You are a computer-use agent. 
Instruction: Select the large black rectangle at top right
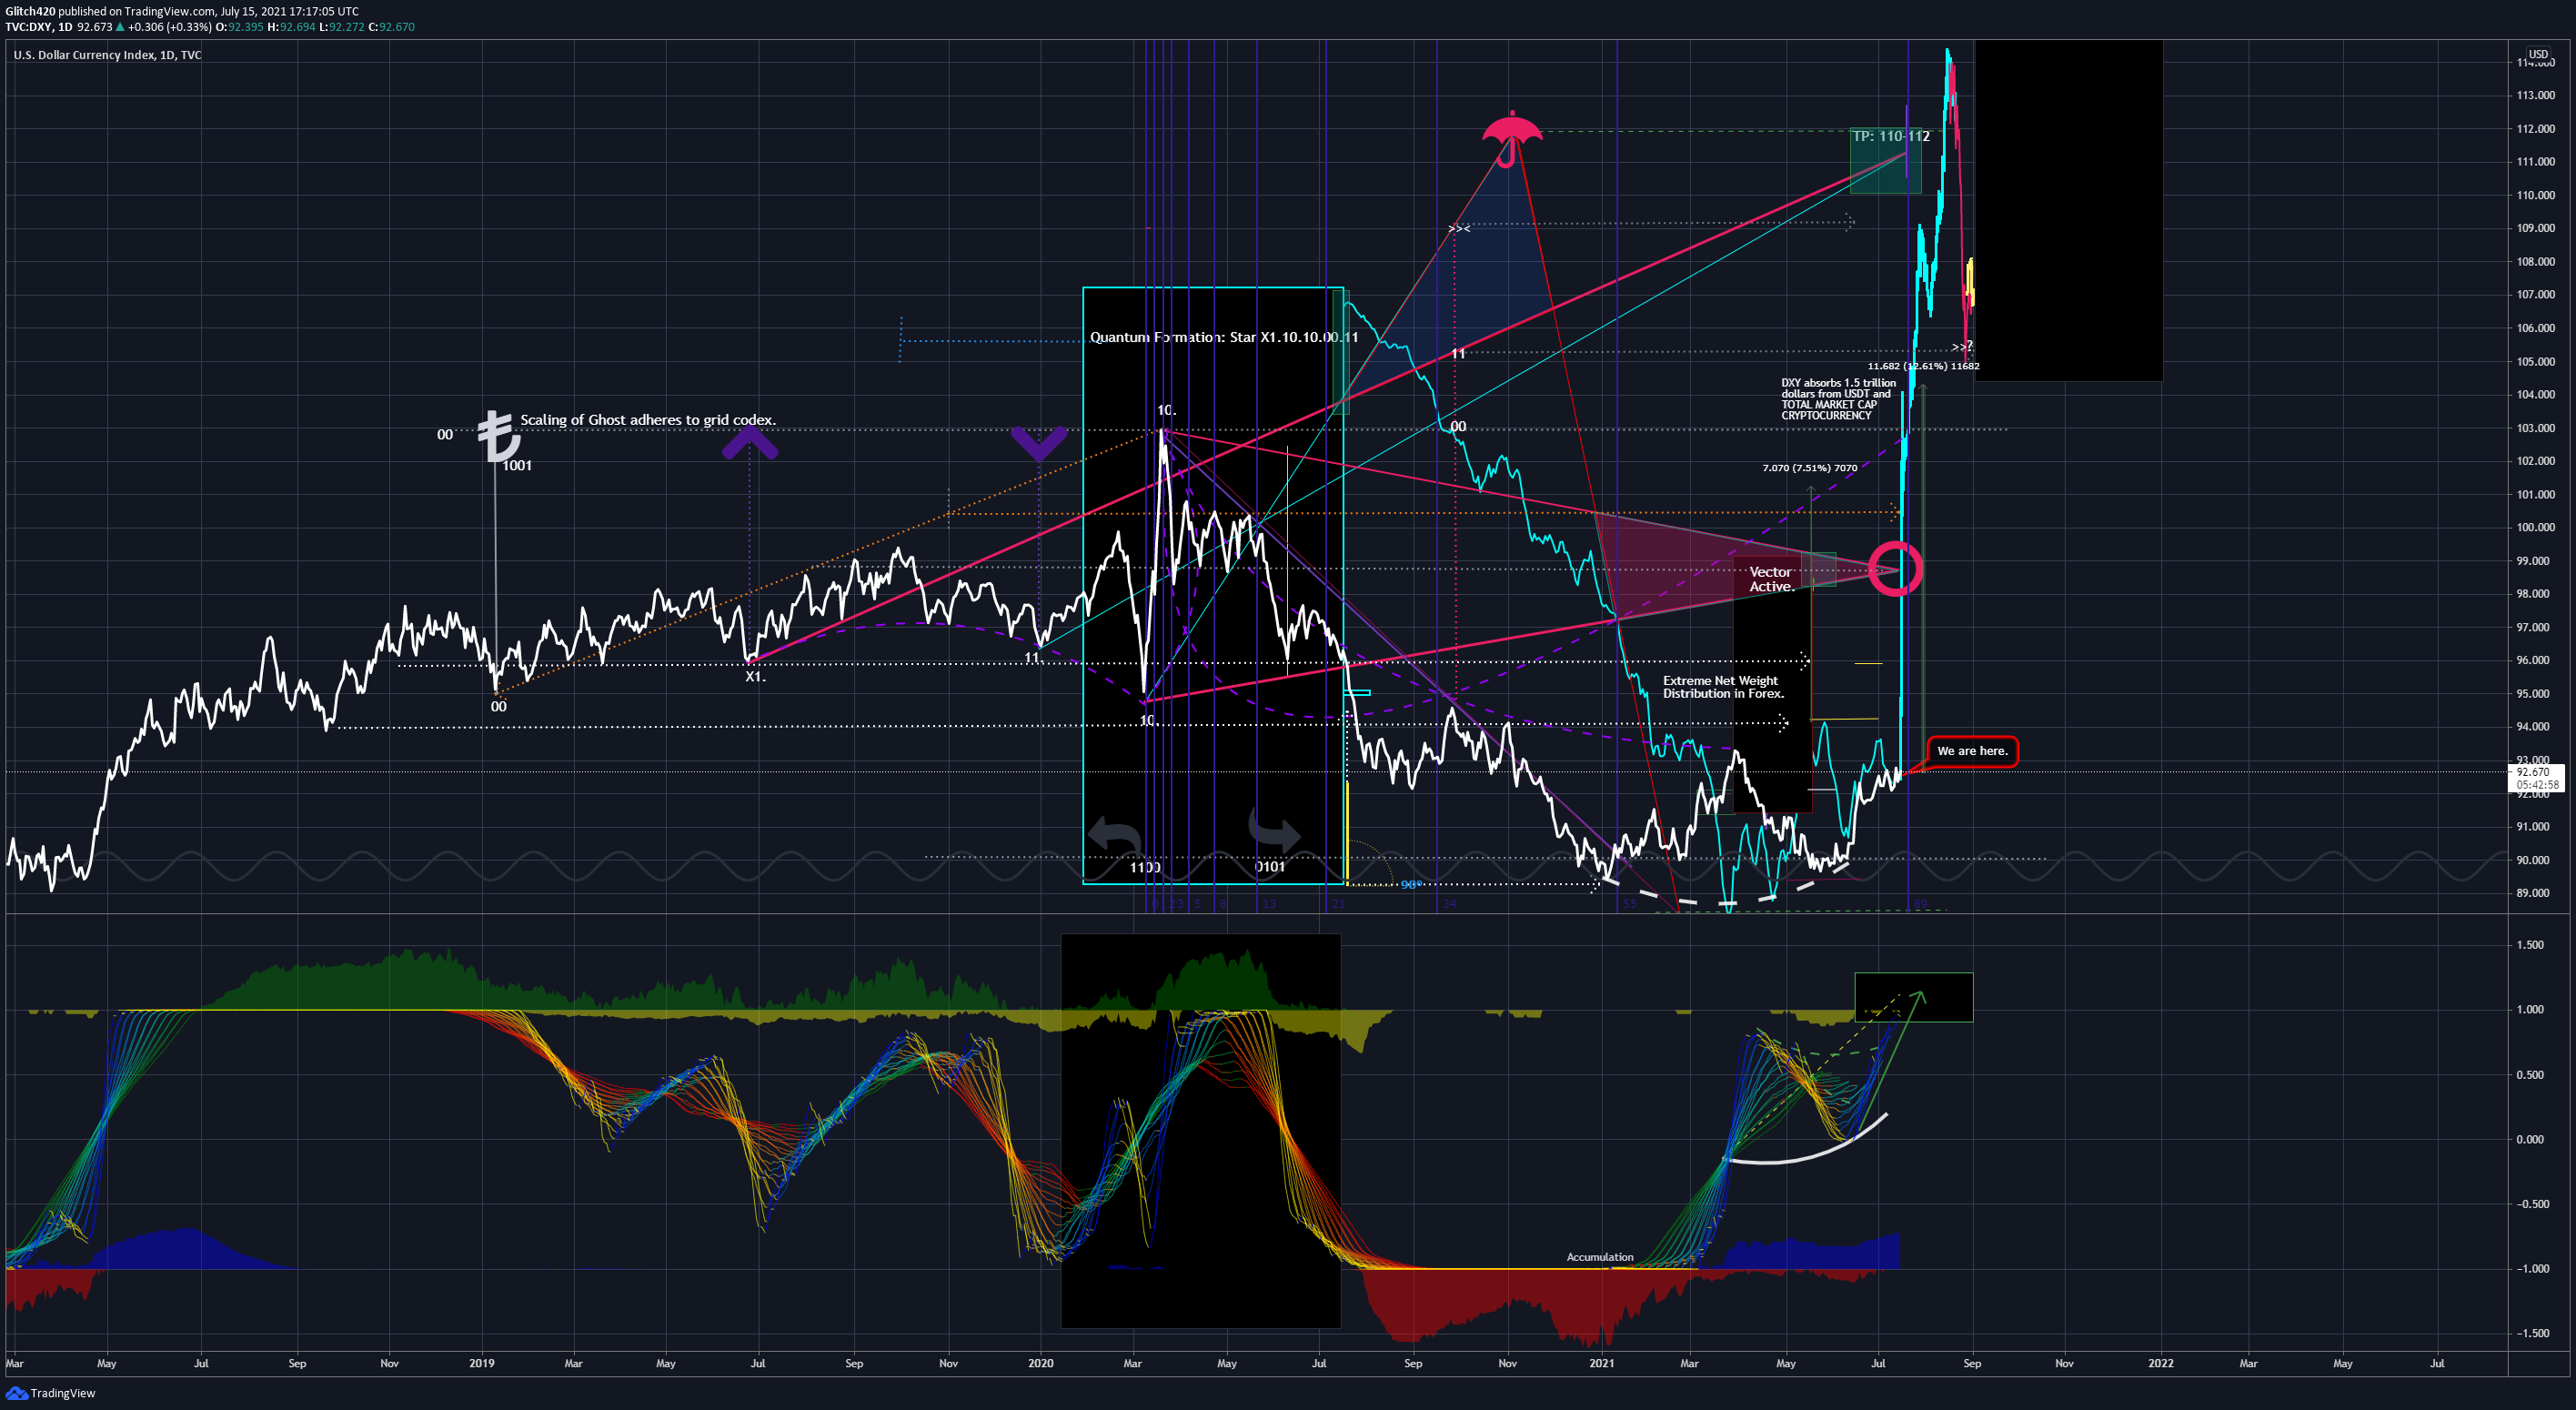pyautogui.click(x=2068, y=210)
